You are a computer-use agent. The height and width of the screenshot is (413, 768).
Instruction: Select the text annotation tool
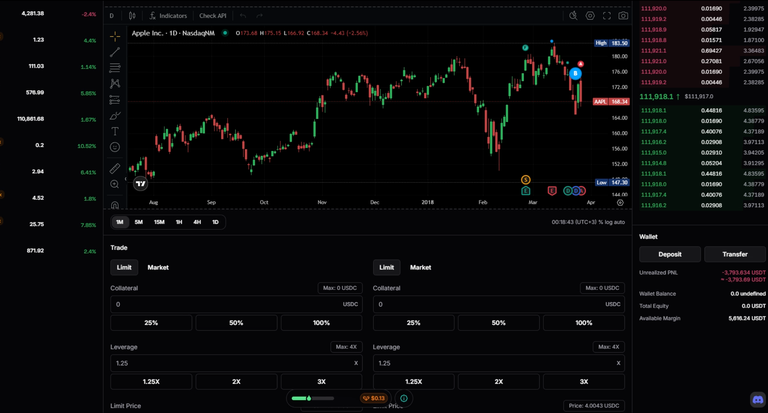pyautogui.click(x=115, y=131)
